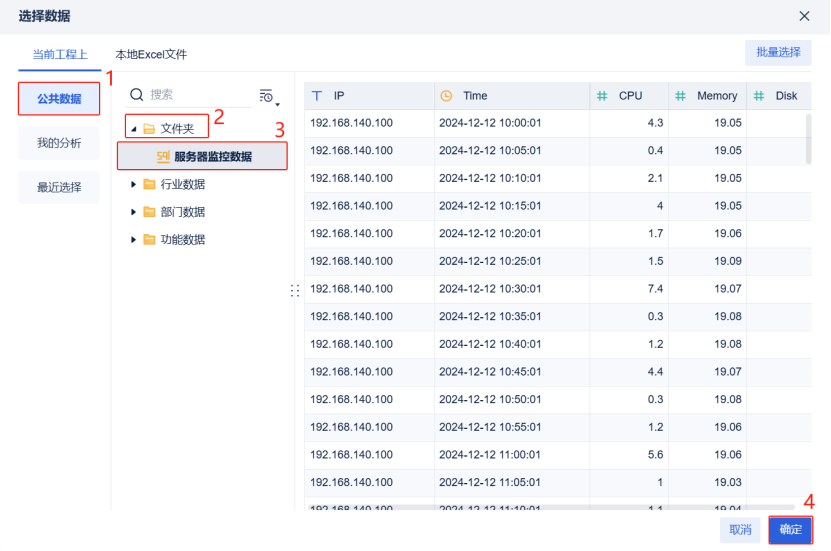Expand the 功能数据 folder arrow
Viewport: 831px width, 551px height.
[x=135, y=240]
